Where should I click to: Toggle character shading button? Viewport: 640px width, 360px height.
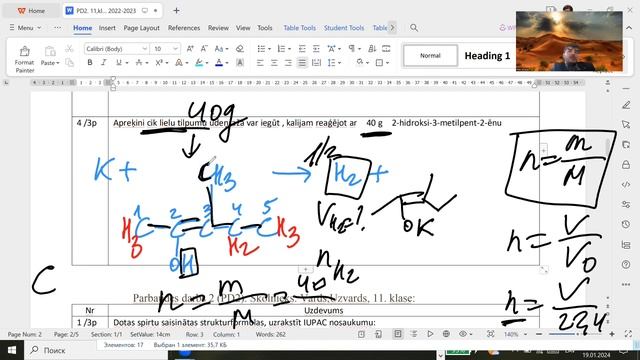(x=240, y=63)
